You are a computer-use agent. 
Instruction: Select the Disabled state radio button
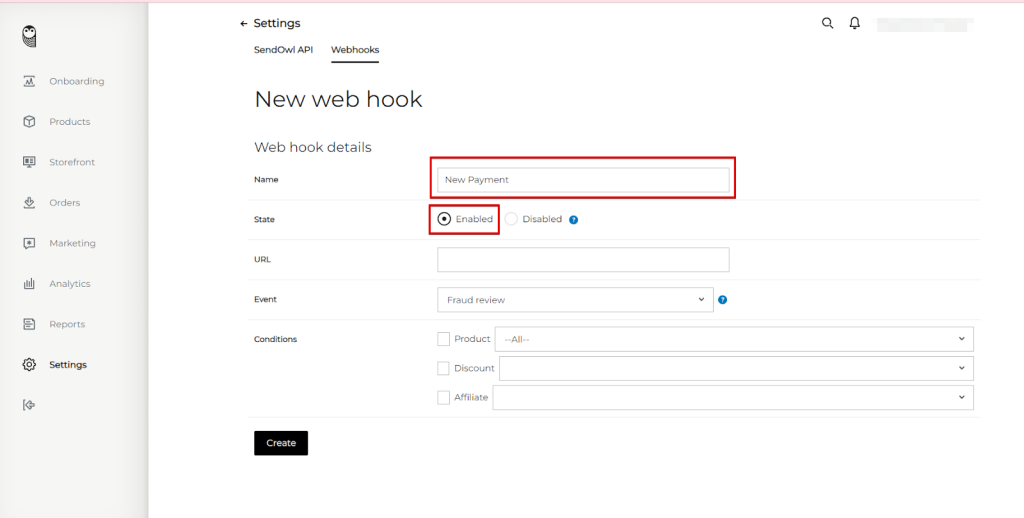tap(511, 219)
